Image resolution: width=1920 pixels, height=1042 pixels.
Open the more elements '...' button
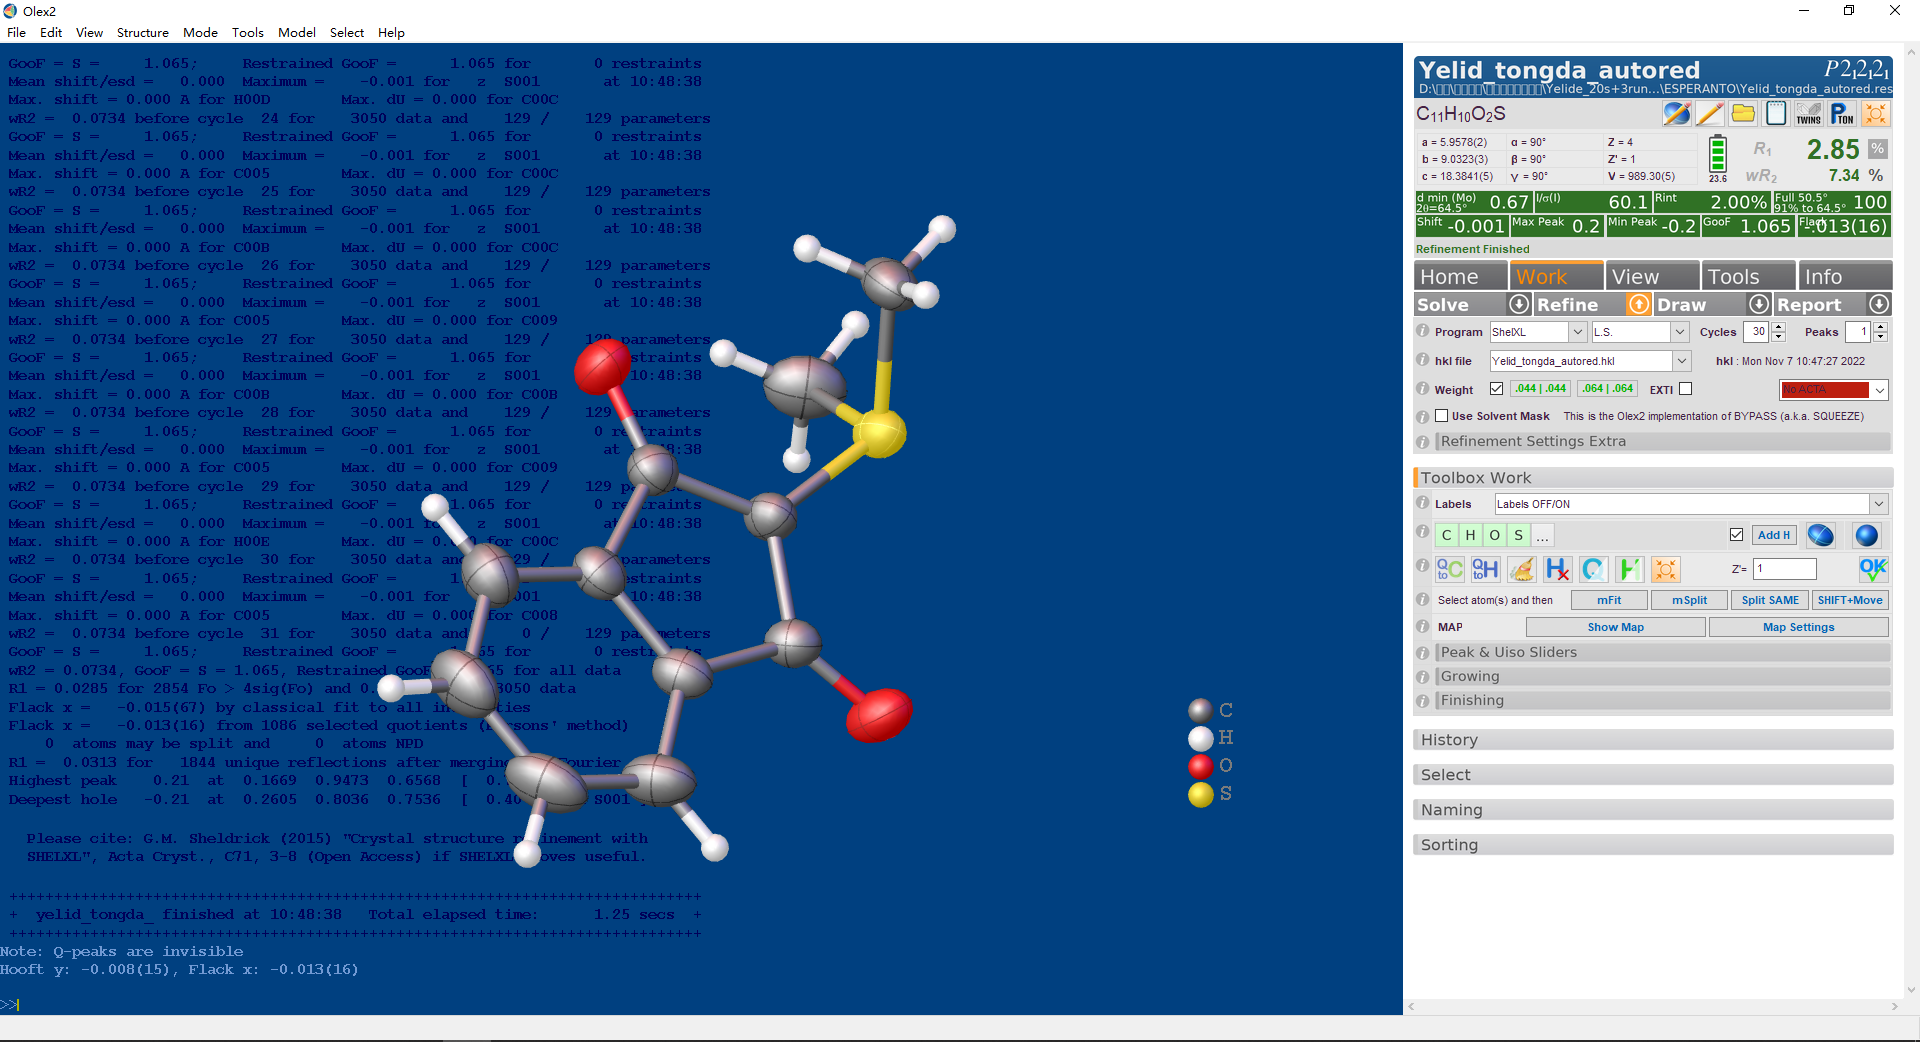click(x=1542, y=536)
